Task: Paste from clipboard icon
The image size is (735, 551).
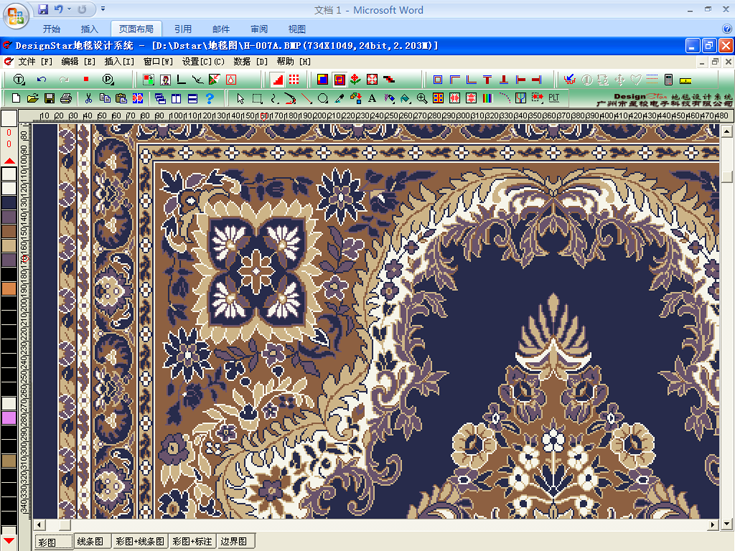Action: 121,98
